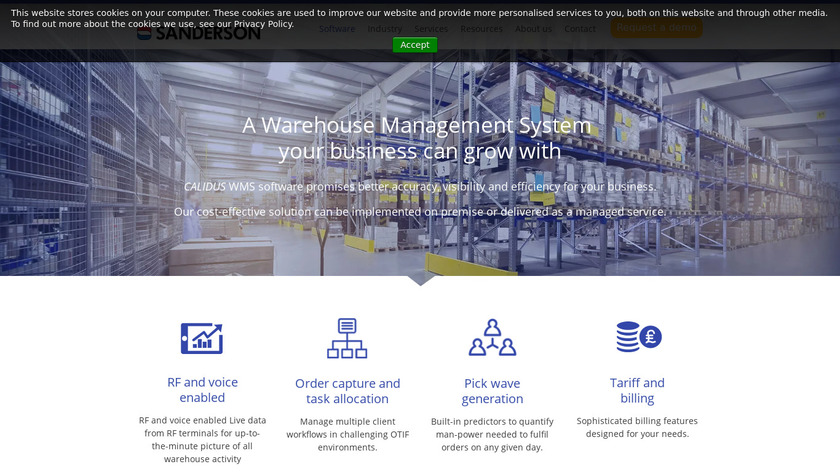Accept the cookie notice
Screen dimensions: 840x472
[415, 45]
